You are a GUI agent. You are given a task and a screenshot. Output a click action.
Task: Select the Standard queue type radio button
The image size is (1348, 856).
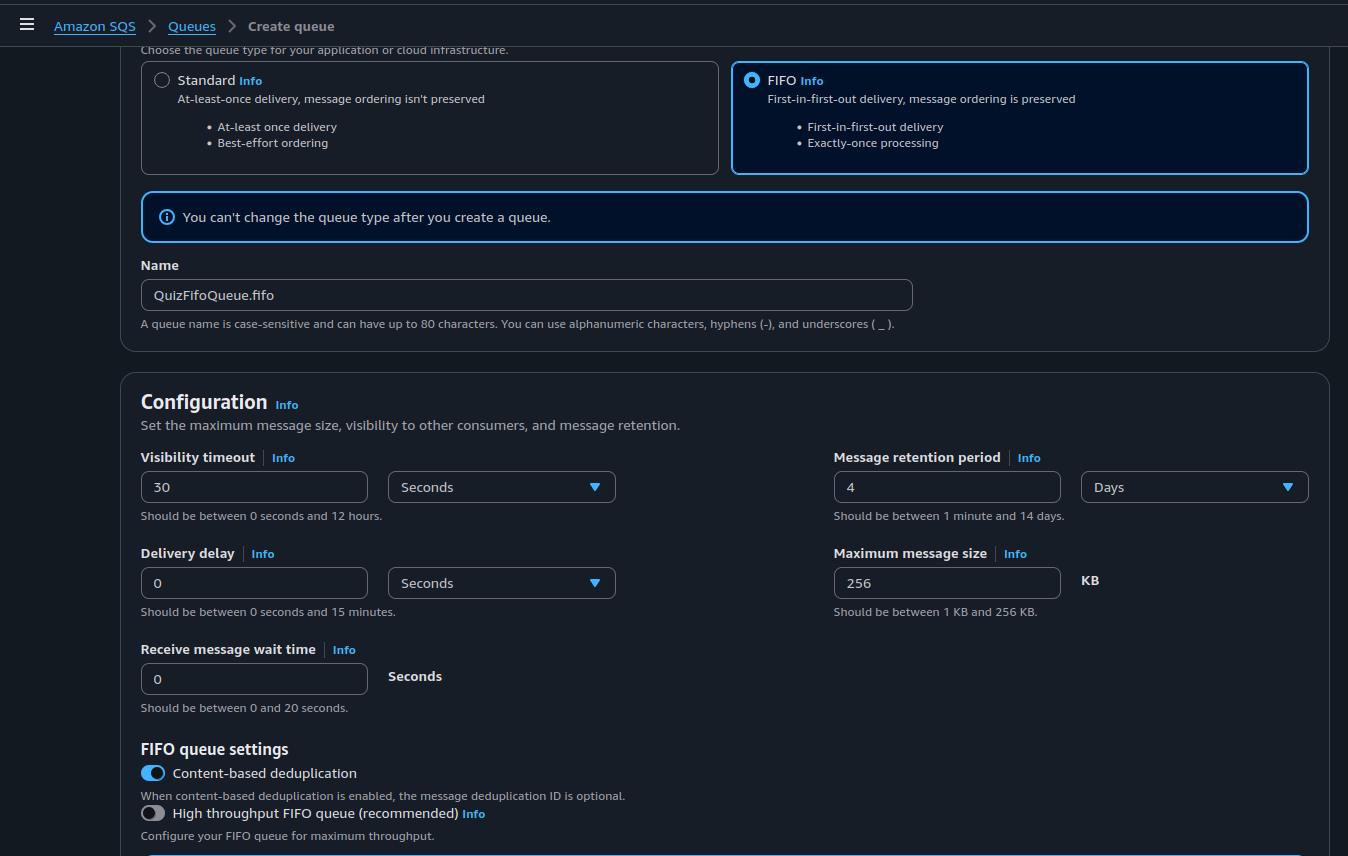coord(162,80)
